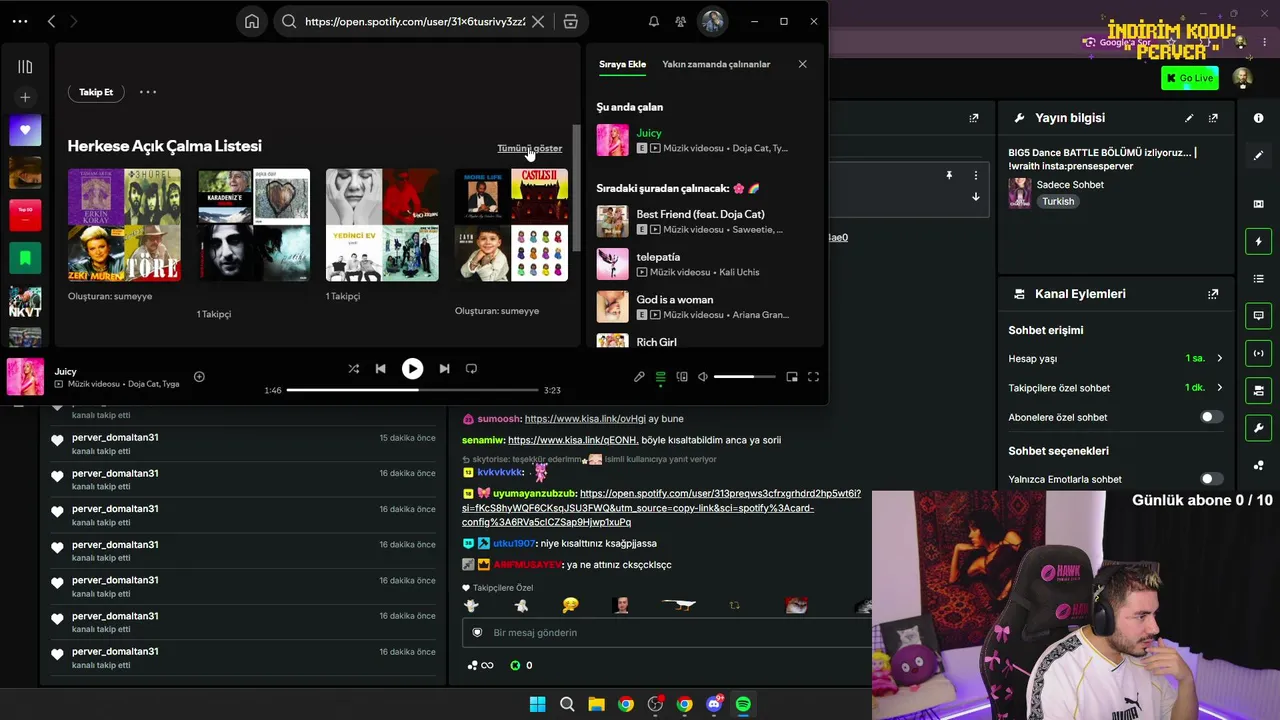Show lyrics with microphone icon

tap(639, 377)
